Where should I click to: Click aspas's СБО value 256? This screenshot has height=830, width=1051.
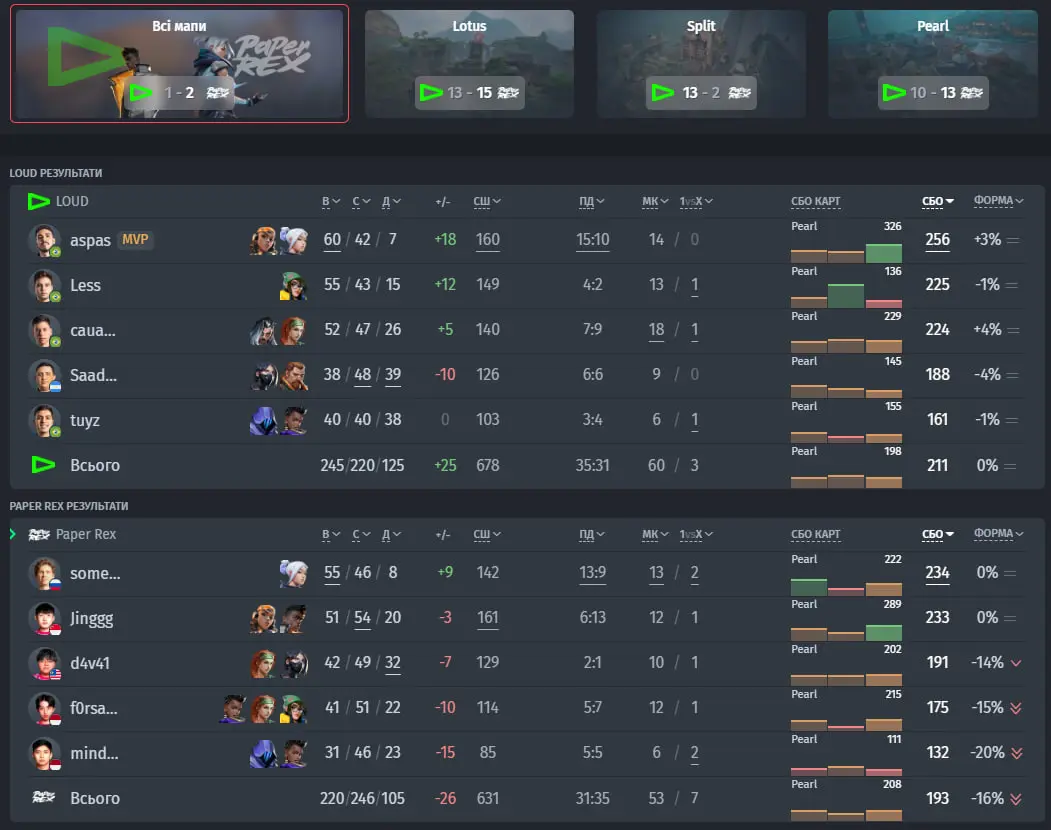point(938,240)
